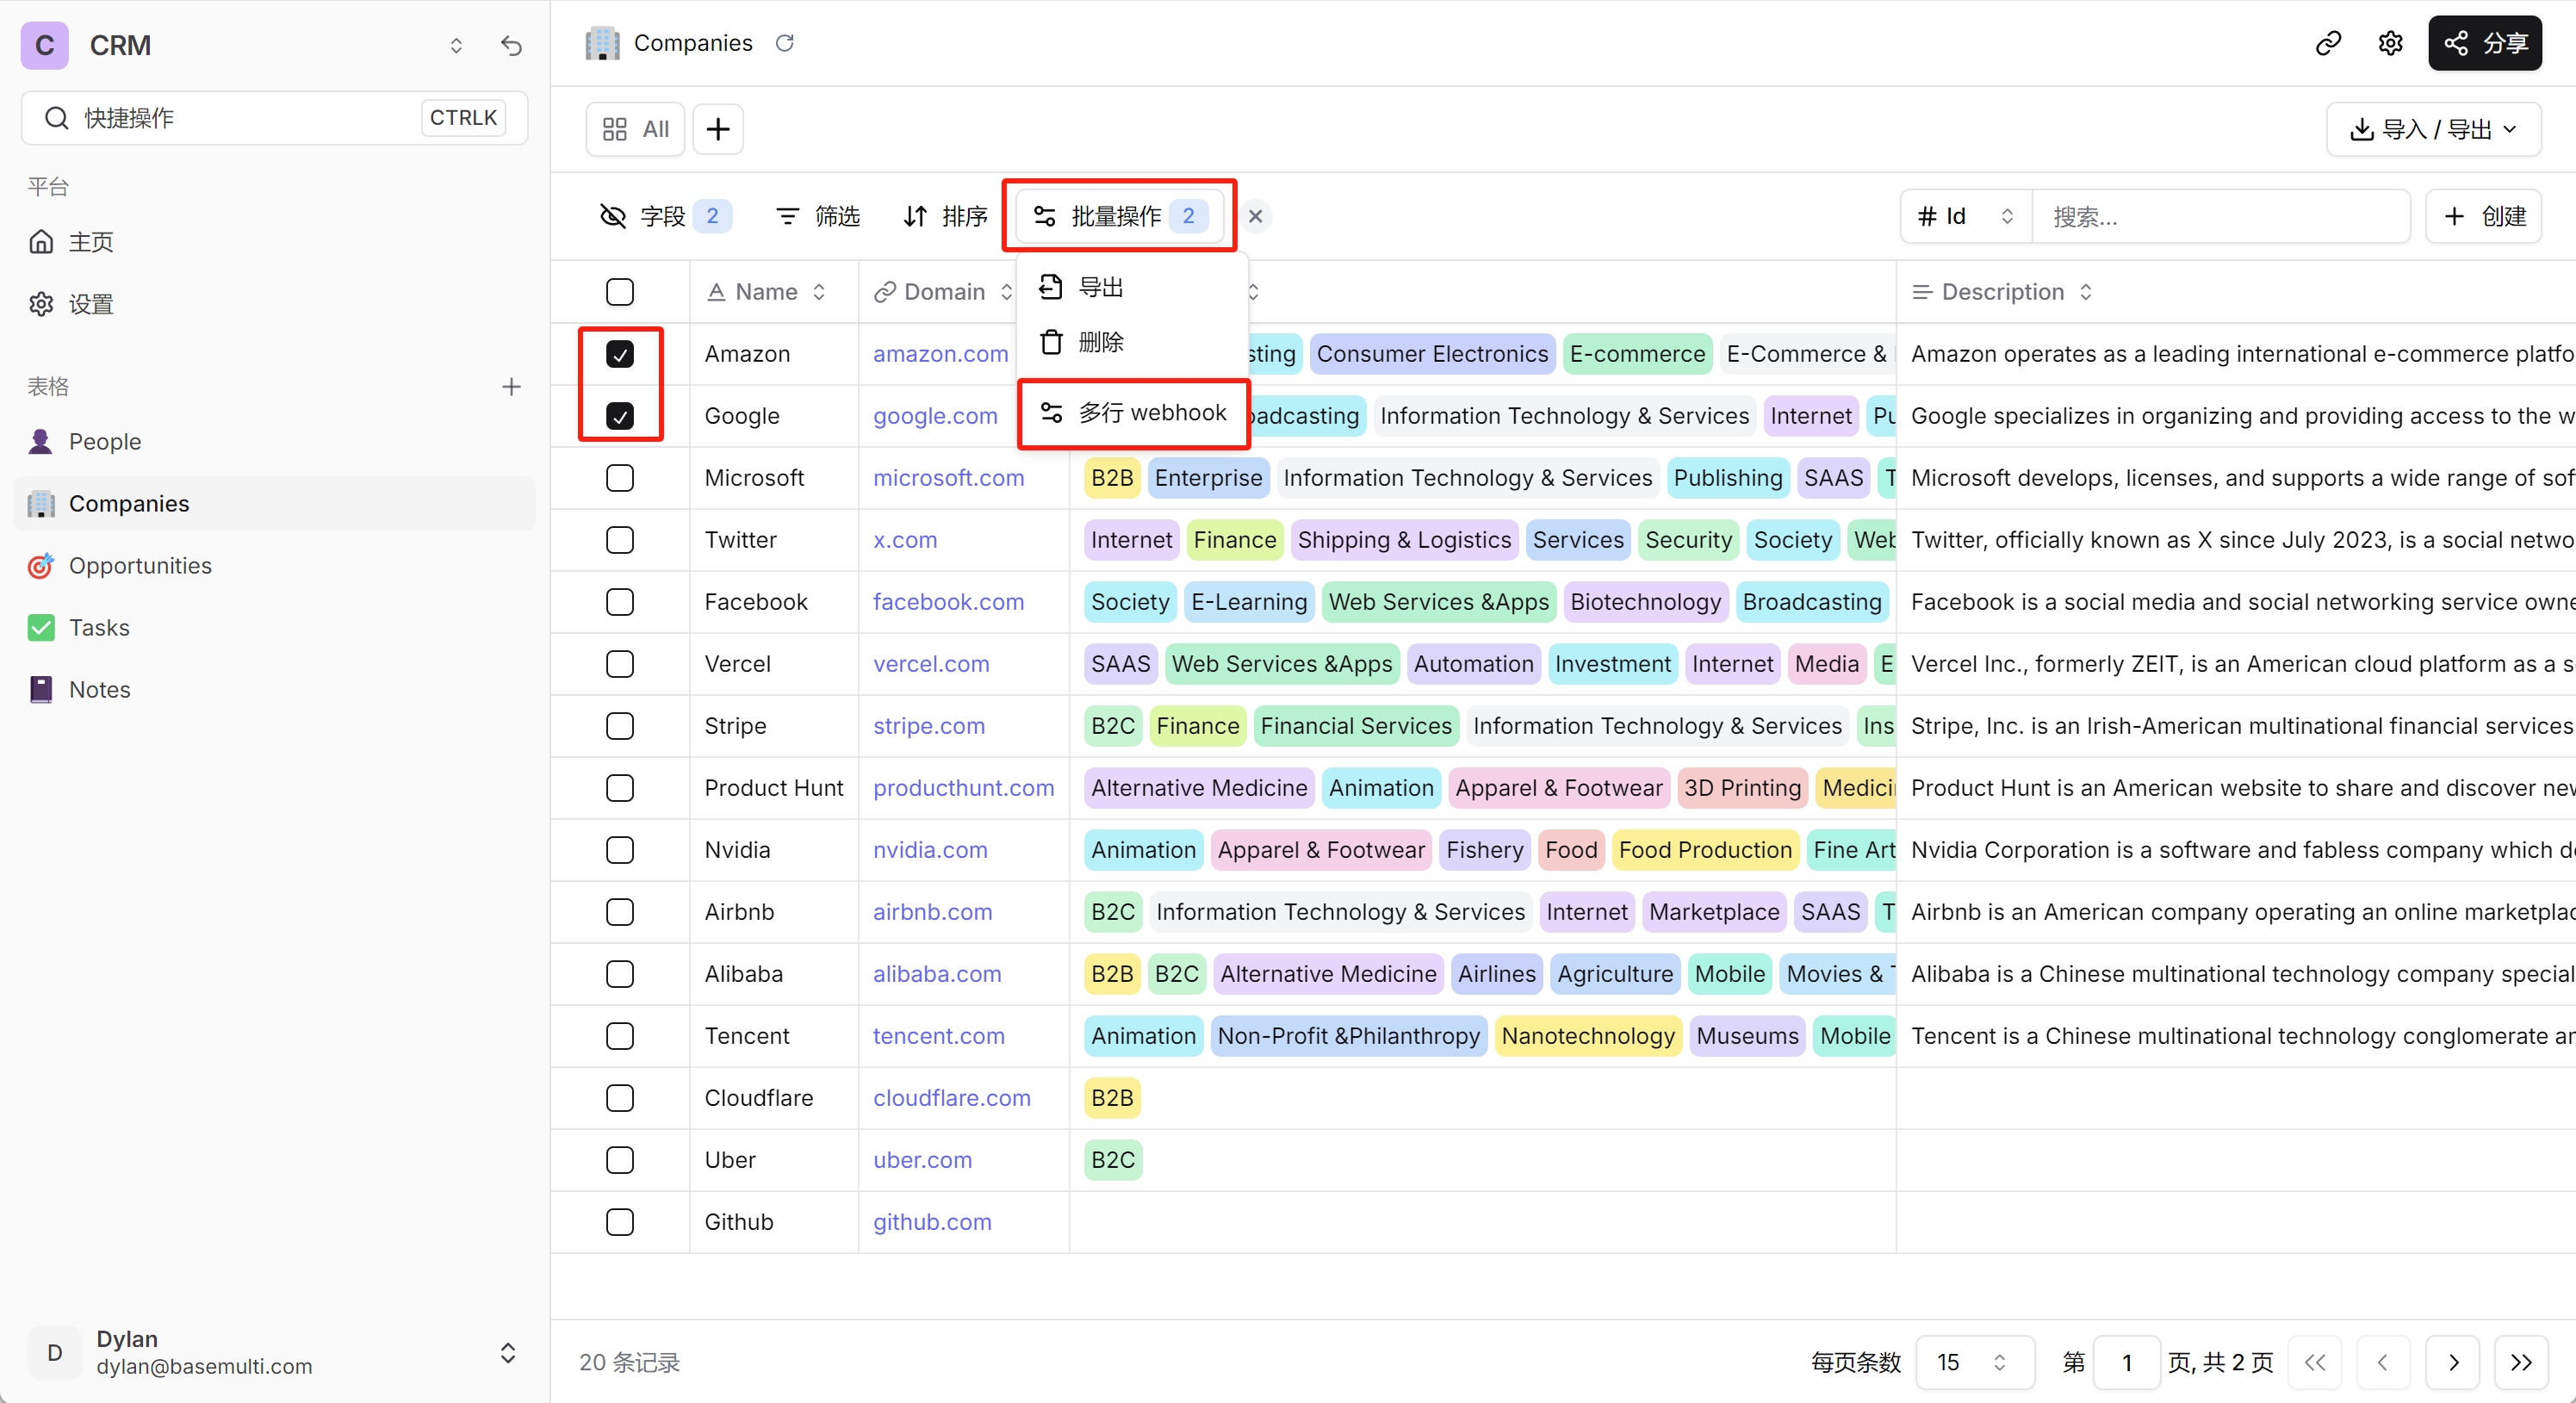Viewport: 2576px width, 1403px height.
Task: Open the 主页 home item in the sidebar
Action: (x=275, y=242)
